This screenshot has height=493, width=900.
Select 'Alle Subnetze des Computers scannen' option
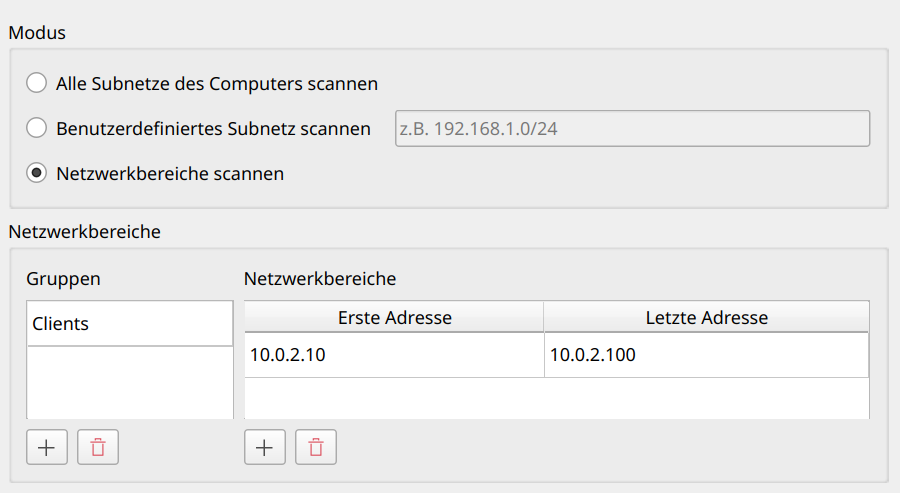pos(37,83)
